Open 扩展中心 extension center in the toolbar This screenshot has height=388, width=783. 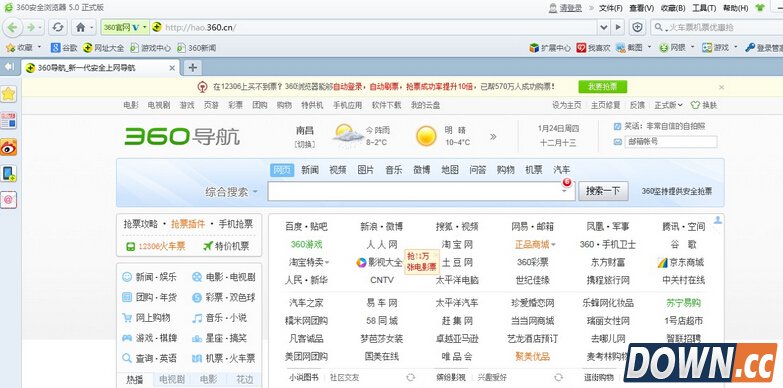point(550,48)
